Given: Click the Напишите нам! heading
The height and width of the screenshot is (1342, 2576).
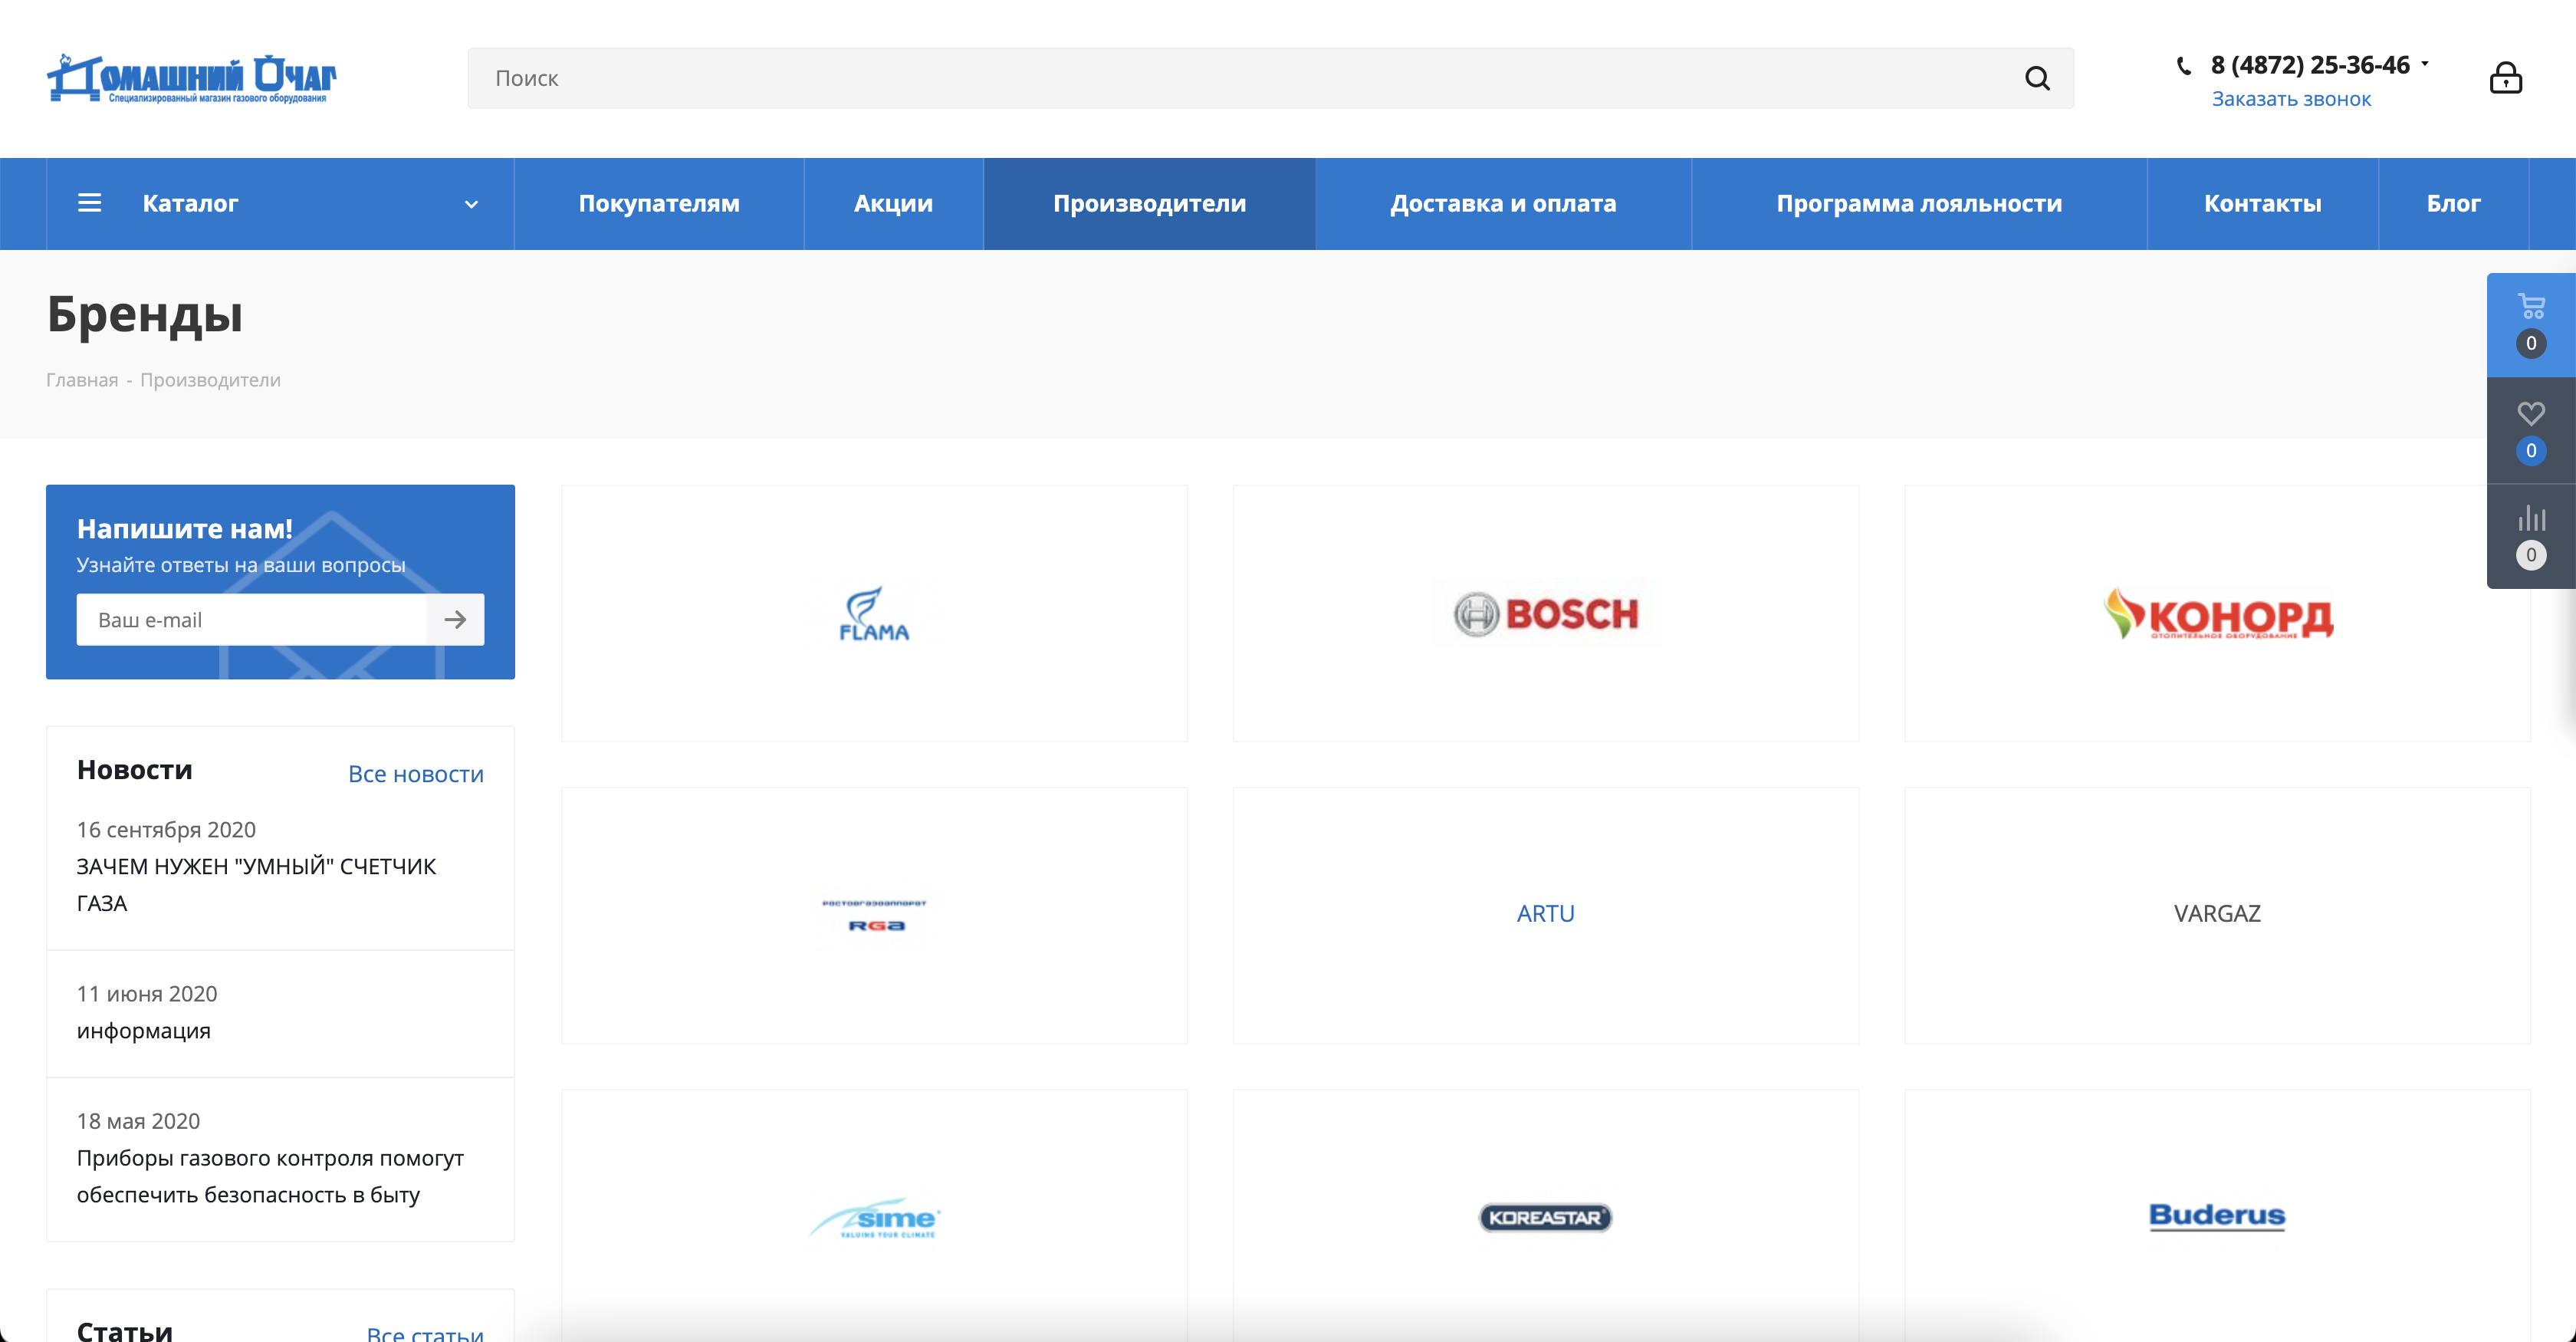Looking at the screenshot, I should pyautogui.click(x=185, y=529).
